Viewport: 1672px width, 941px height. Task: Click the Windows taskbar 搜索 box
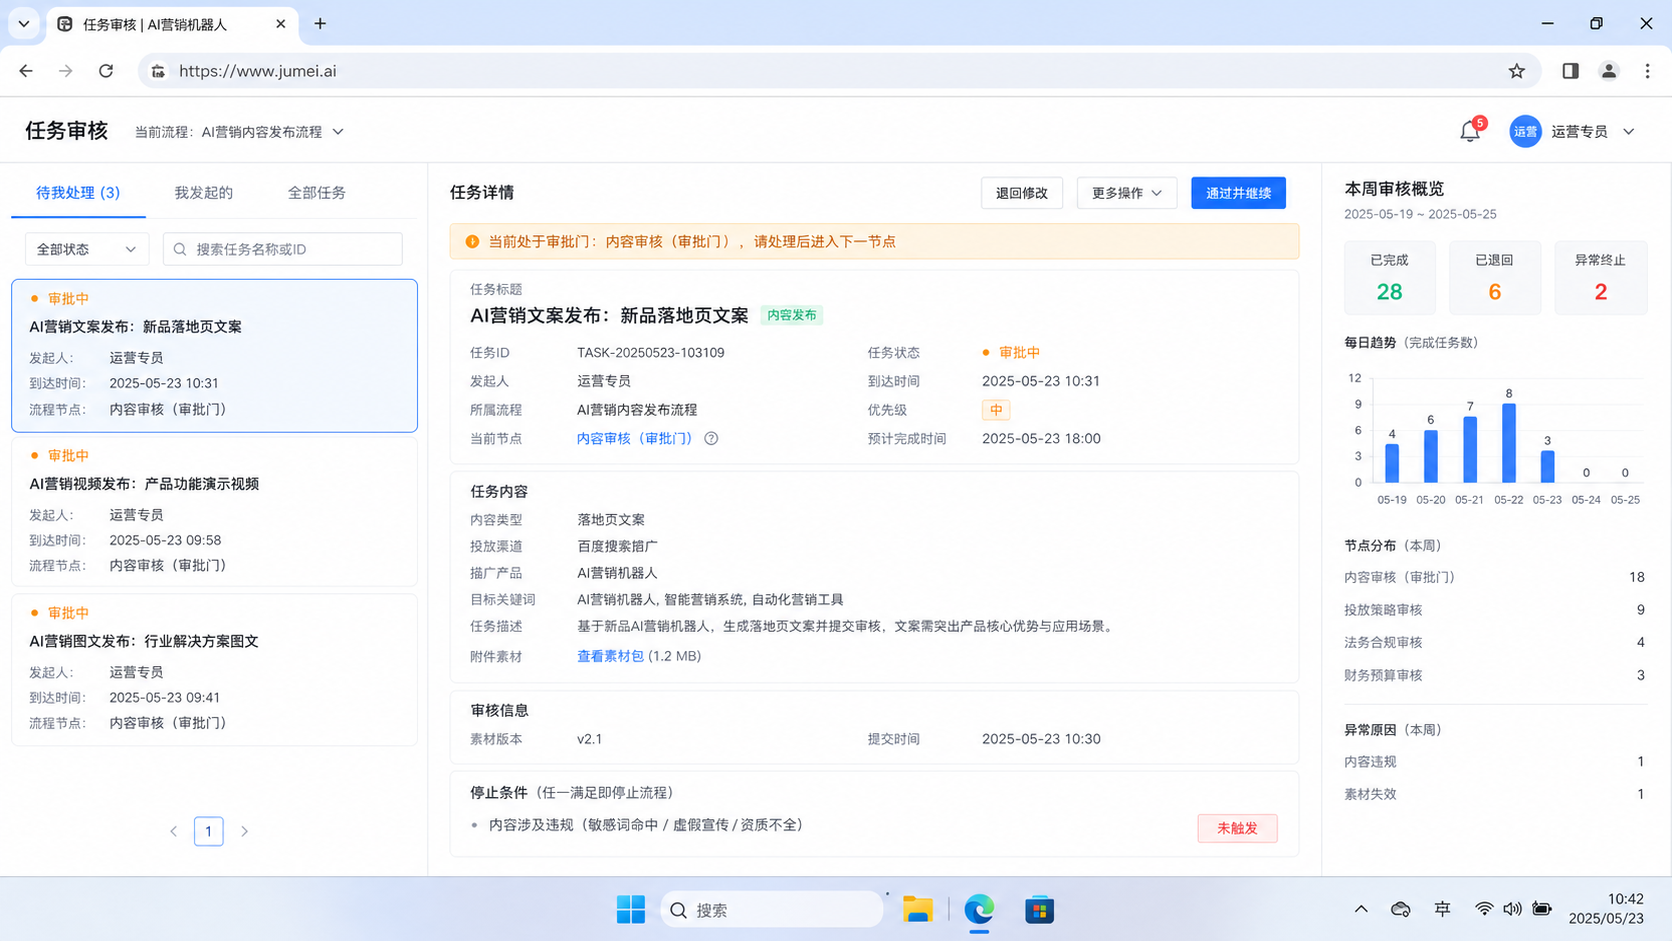pyautogui.click(x=772, y=910)
